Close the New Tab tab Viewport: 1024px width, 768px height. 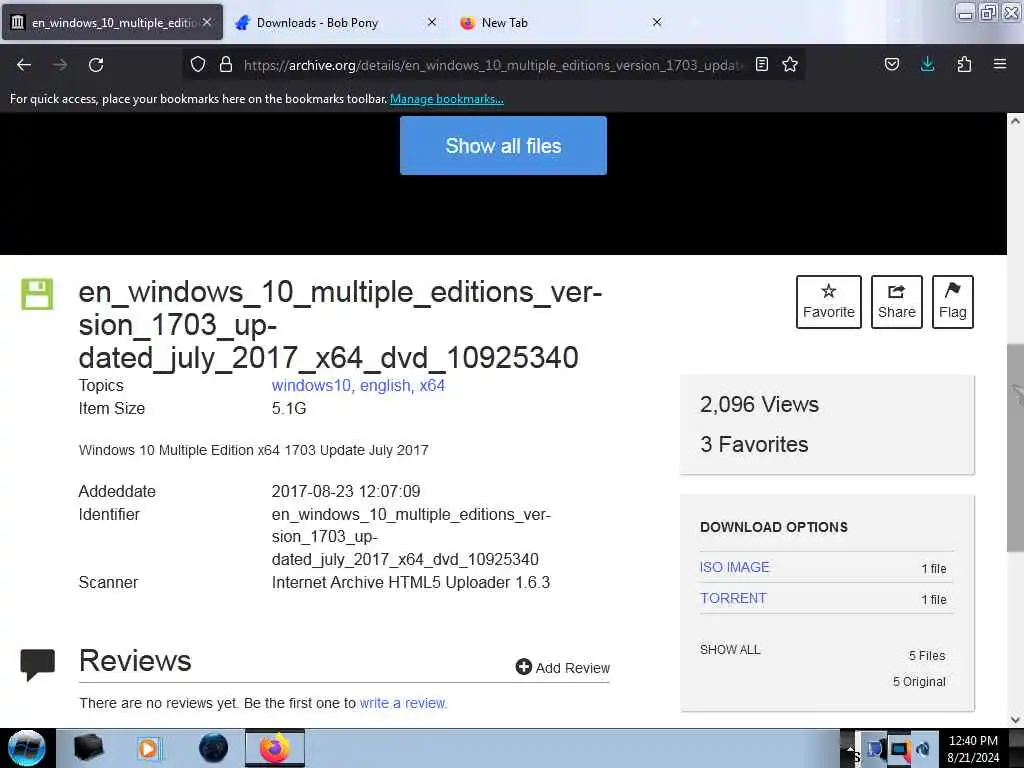(x=657, y=22)
